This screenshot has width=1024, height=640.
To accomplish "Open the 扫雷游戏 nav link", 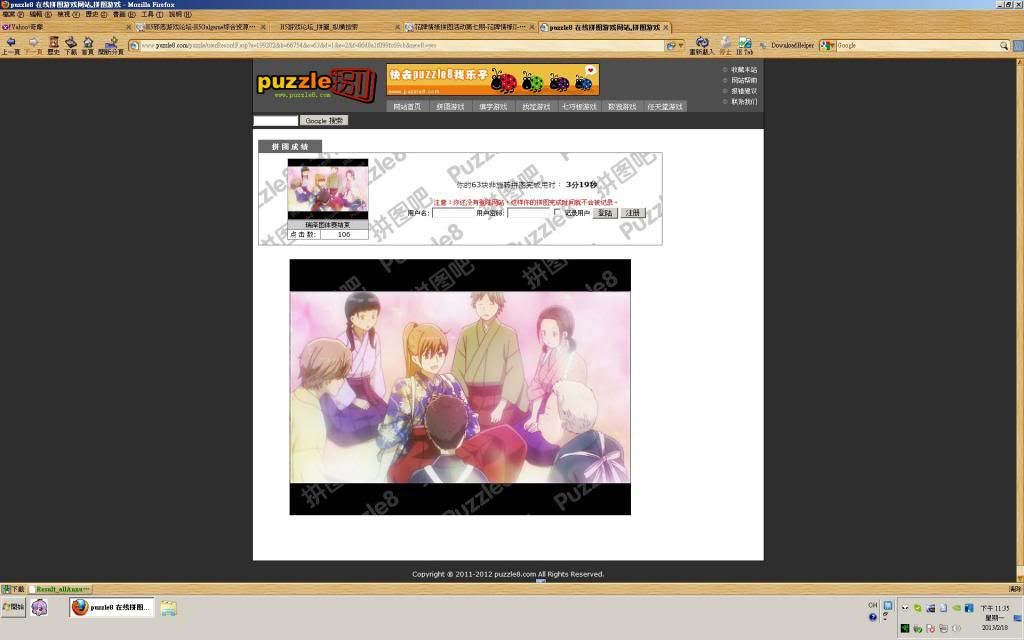I will [536, 106].
